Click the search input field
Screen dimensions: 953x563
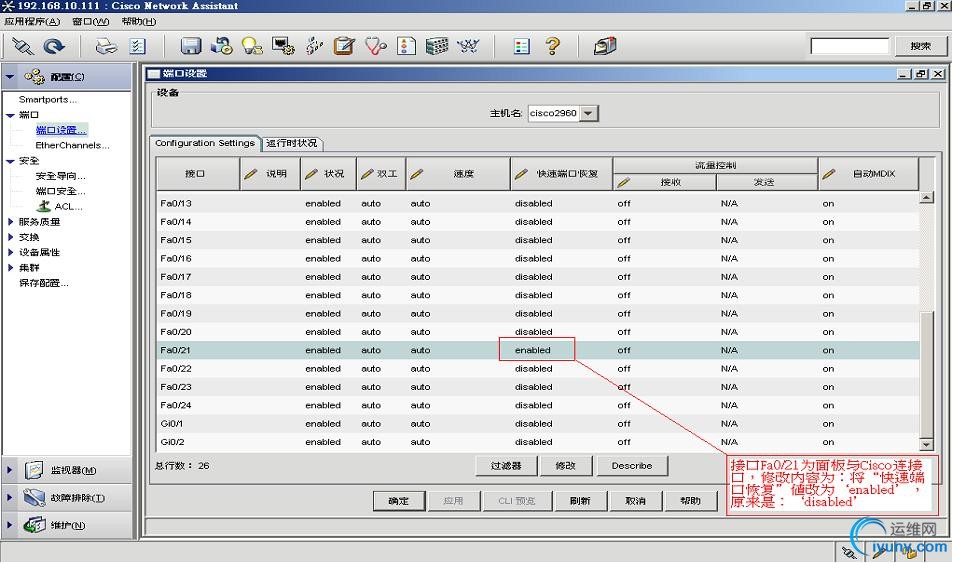click(849, 46)
